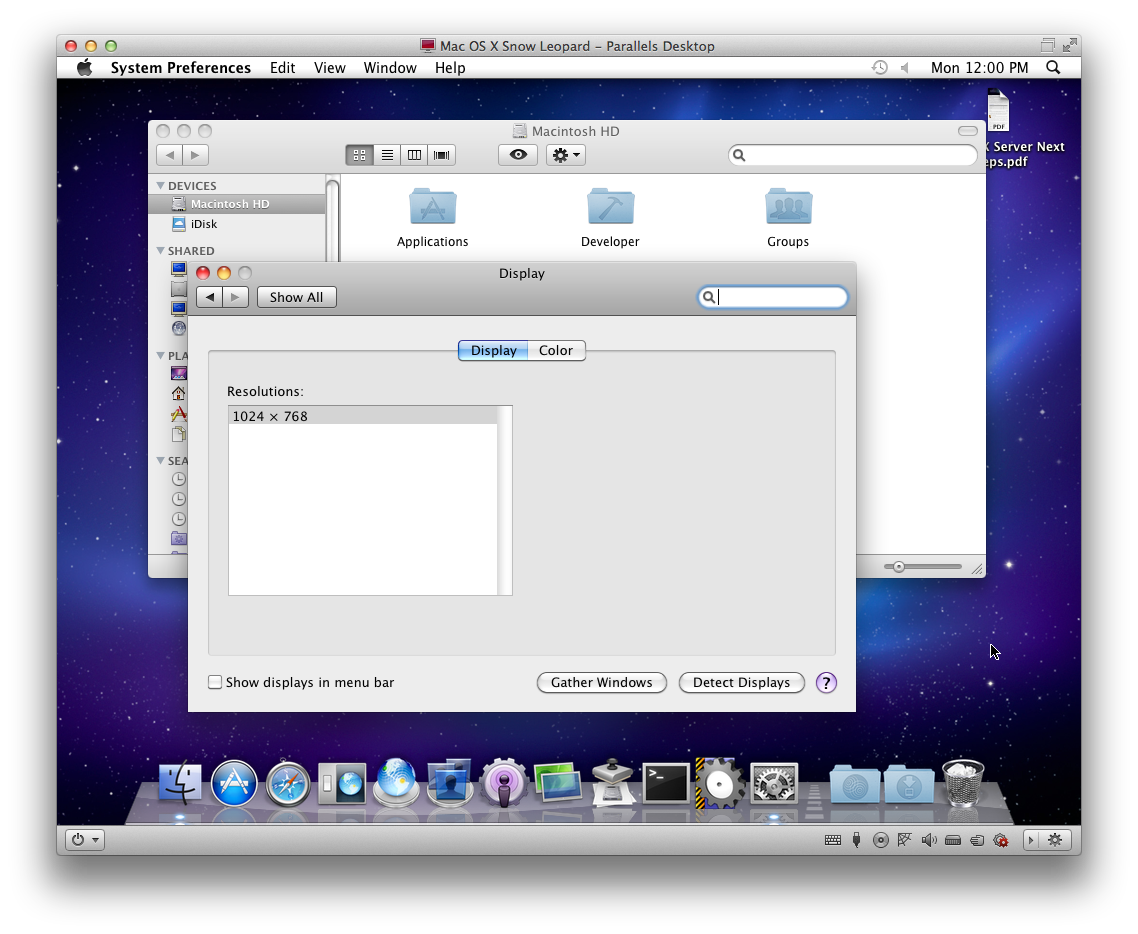Open the Edit menu
Screen dimensions: 1138x934
(282, 67)
